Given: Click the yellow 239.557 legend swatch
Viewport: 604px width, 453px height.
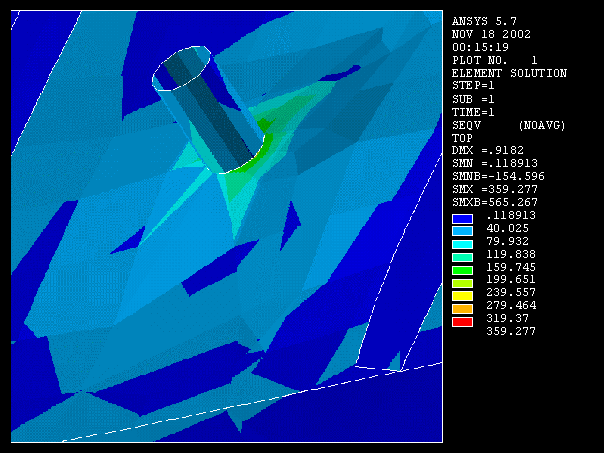Looking at the screenshot, I should (x=462, y=296).
